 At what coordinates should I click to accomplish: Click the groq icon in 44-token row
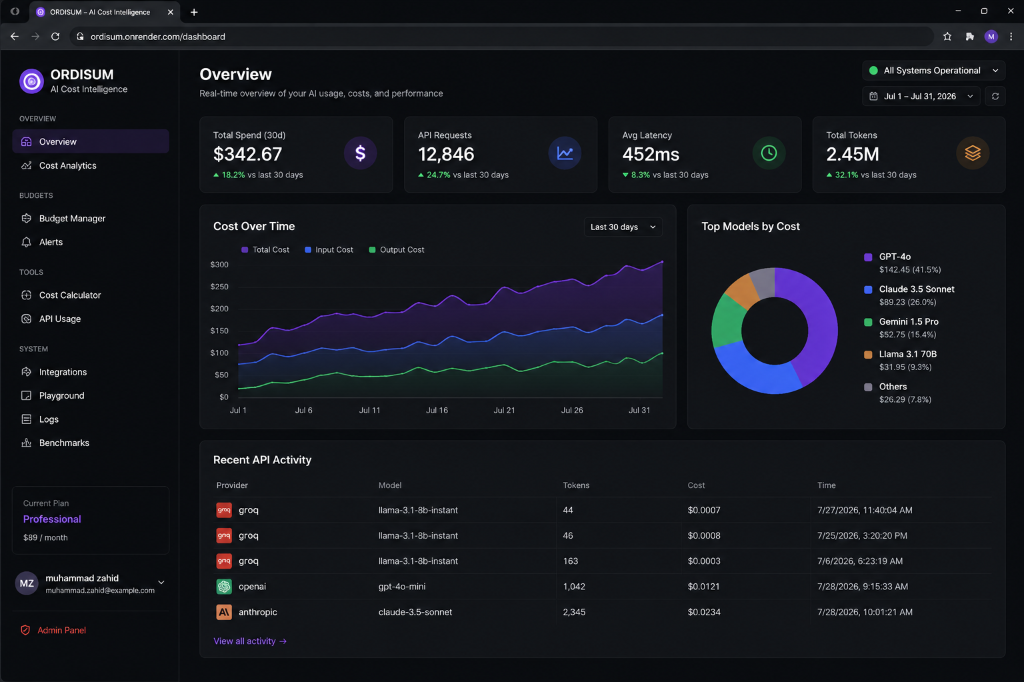(224, 510)
